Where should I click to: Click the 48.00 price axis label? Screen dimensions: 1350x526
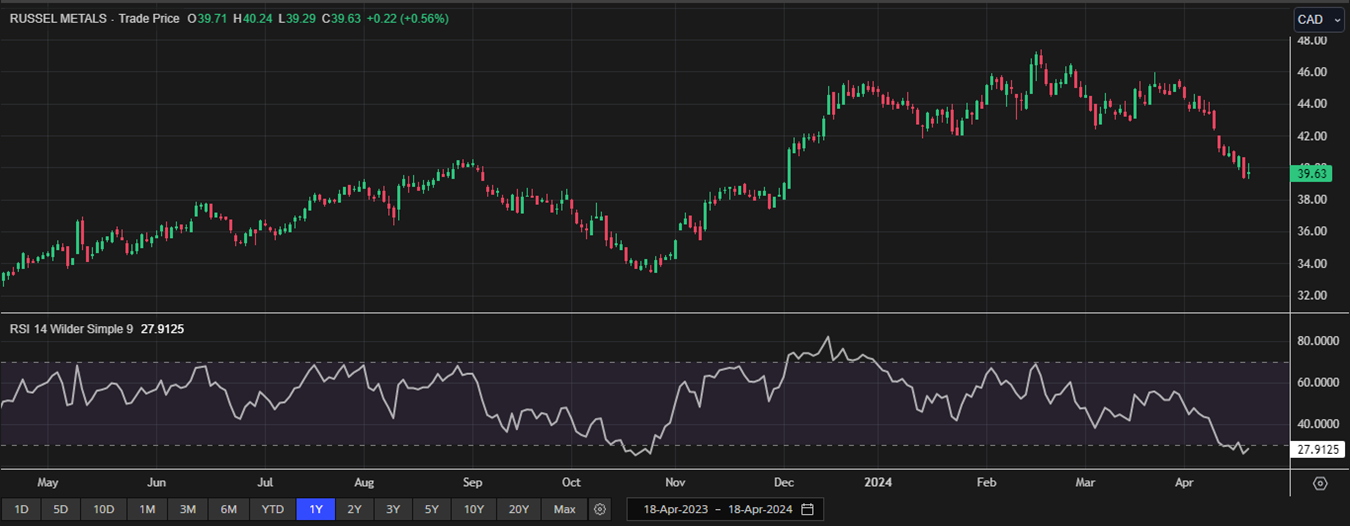pyautogui.click(x=1314, y=40)
